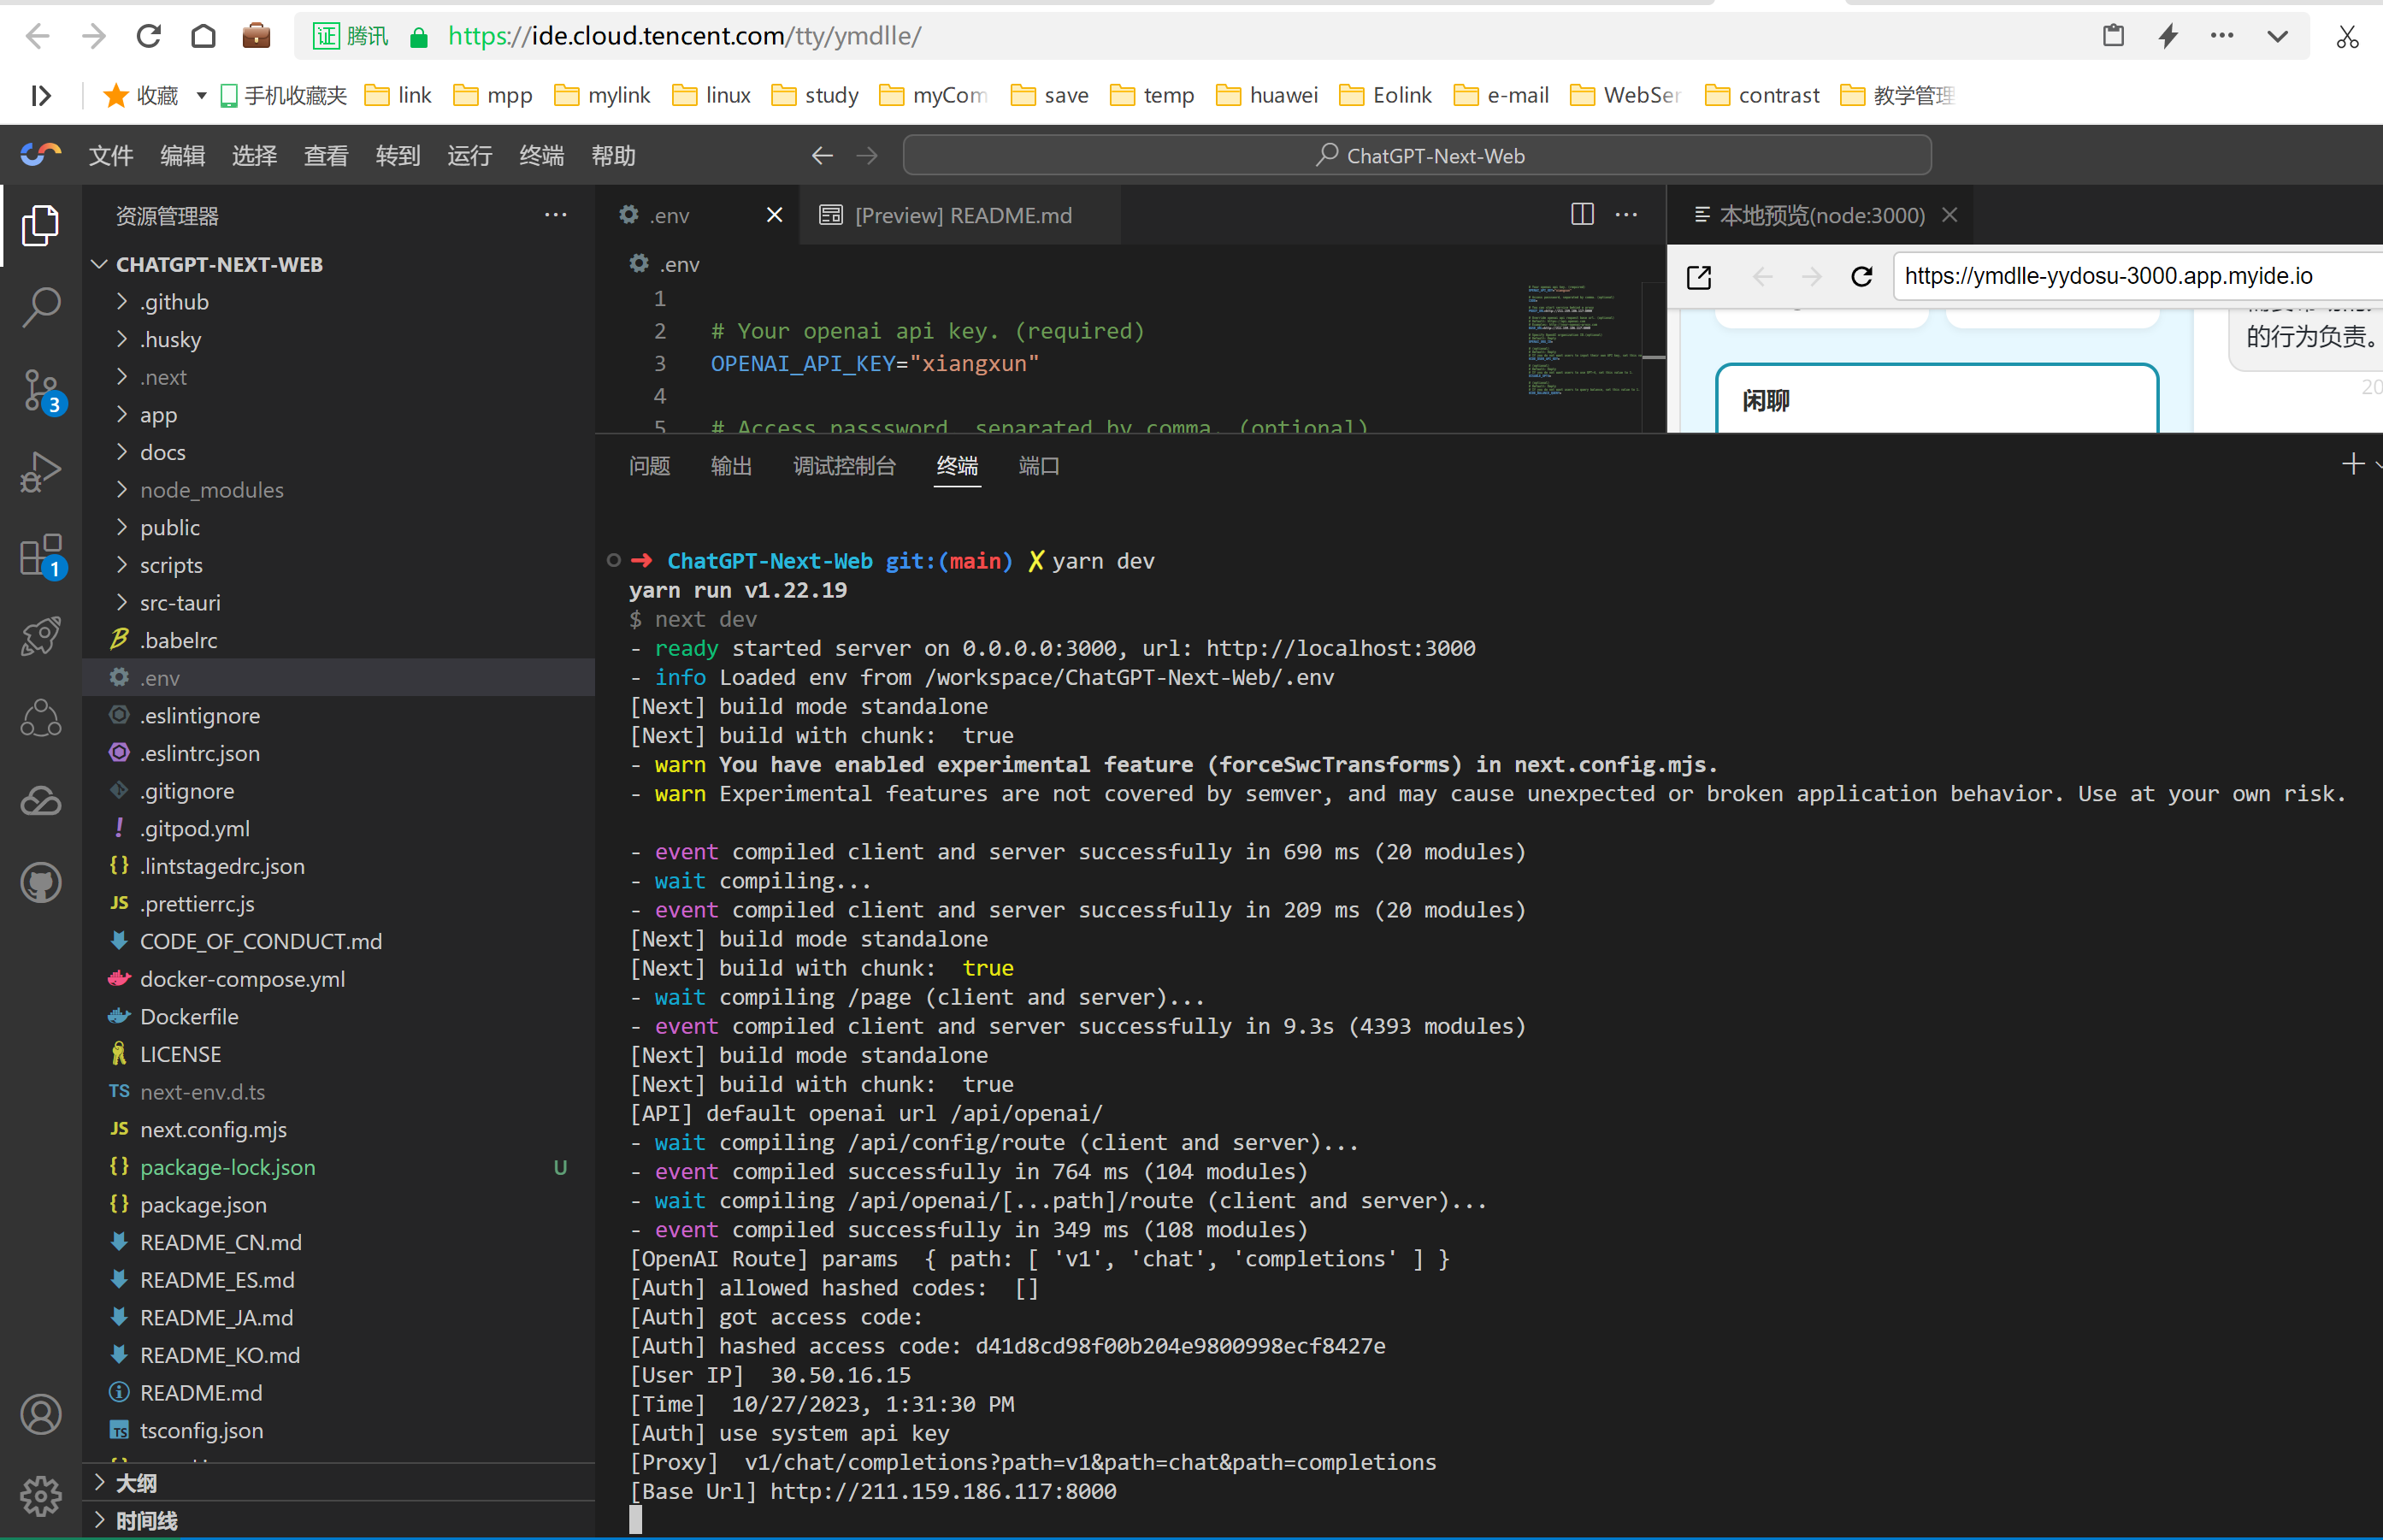The image size is (2383, 1540).
Task: Navigate forward in IDE title bar
Action: tap(867, 155)
